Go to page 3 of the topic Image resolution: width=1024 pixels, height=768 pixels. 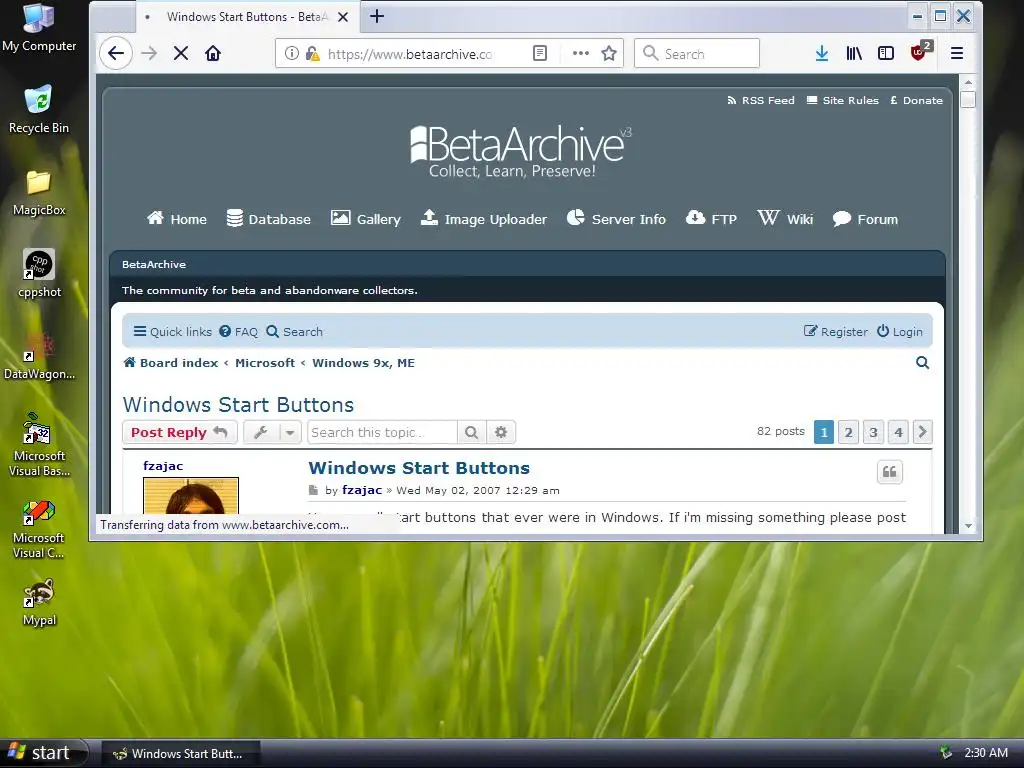click(873, 432)
